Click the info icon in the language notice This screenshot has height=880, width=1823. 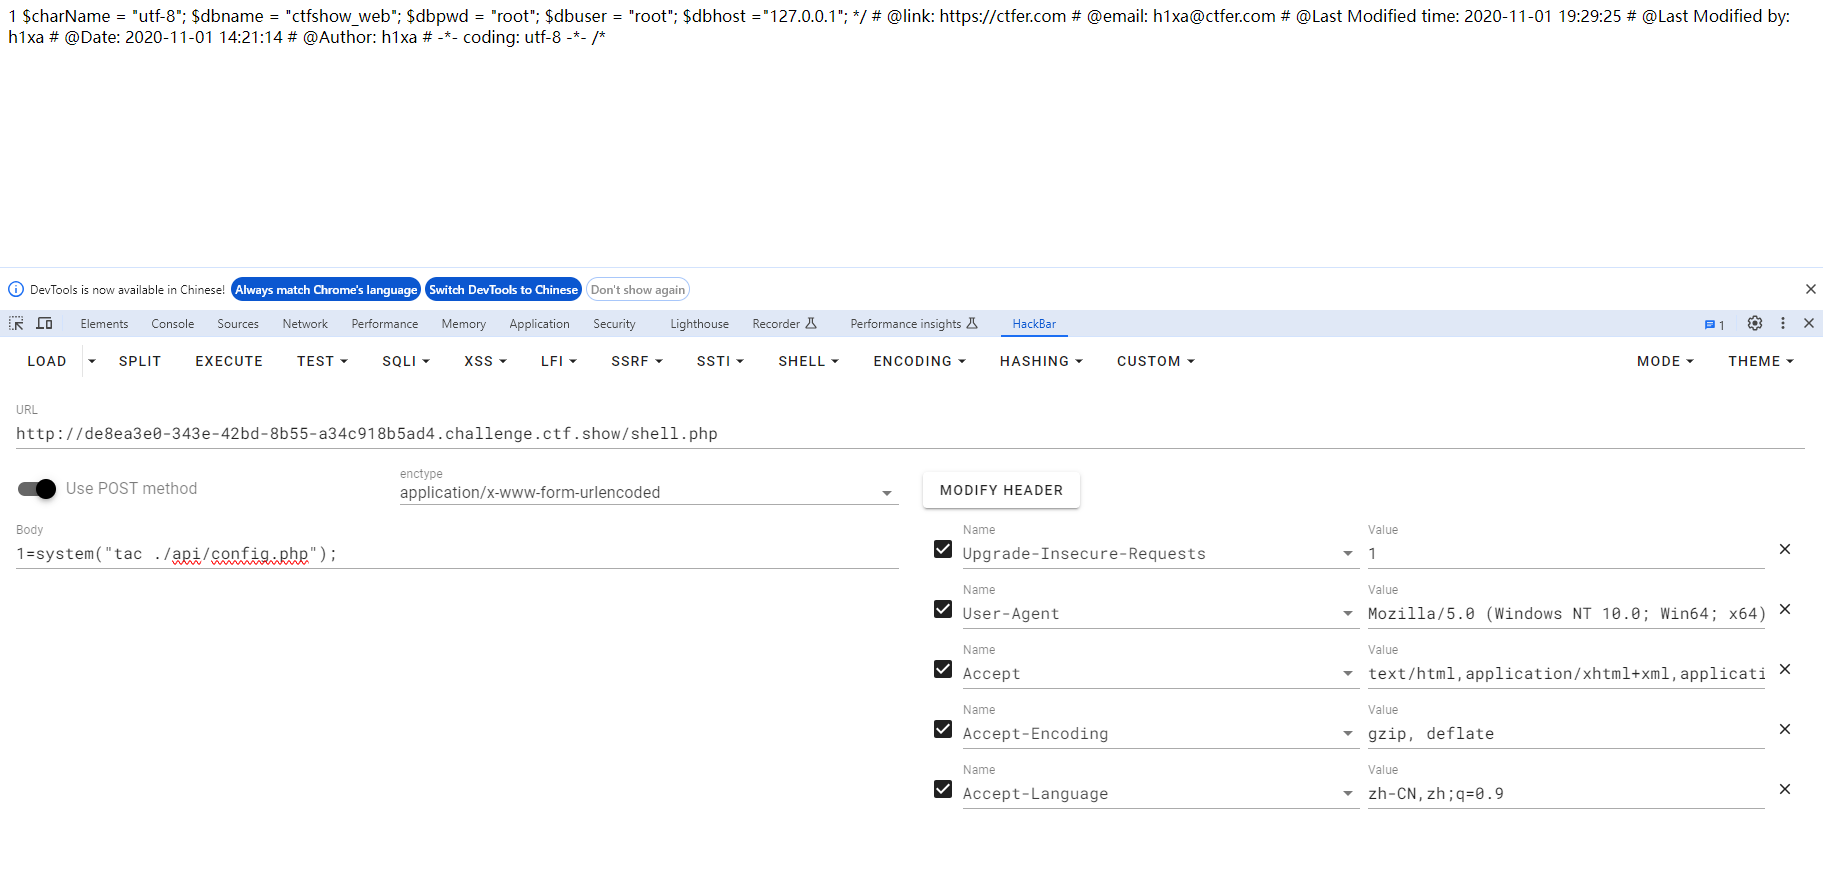[x=16, y=289]
